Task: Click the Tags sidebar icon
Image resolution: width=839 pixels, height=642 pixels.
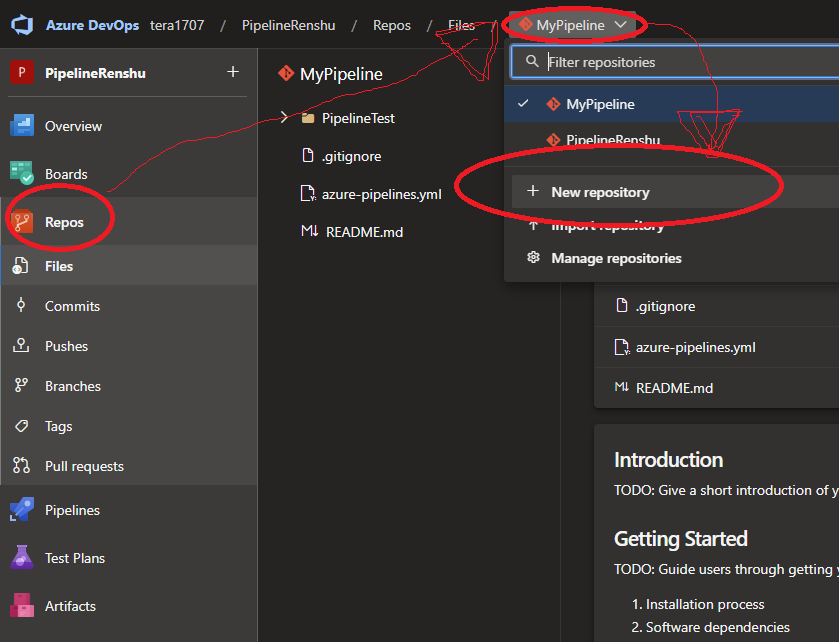Action: 21,426
